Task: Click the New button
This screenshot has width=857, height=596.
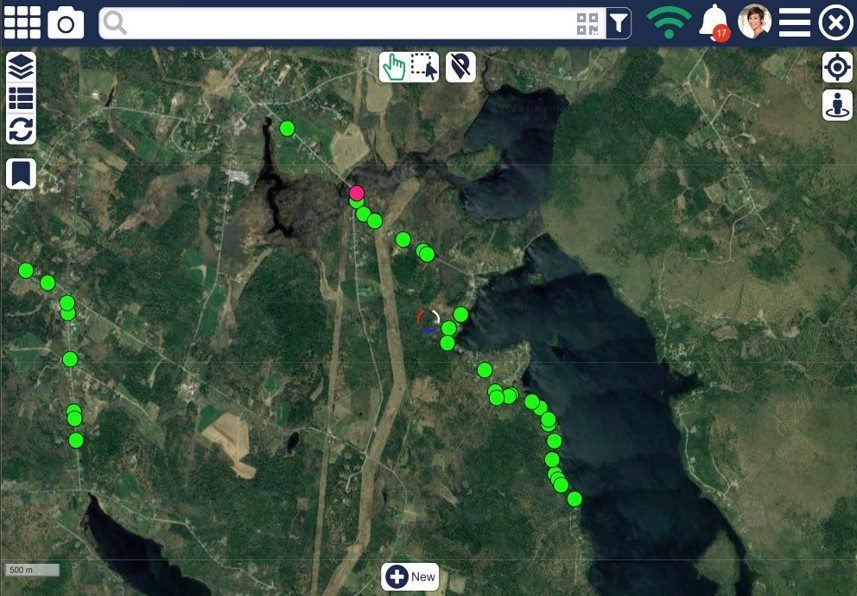Action: pos(410,576)
